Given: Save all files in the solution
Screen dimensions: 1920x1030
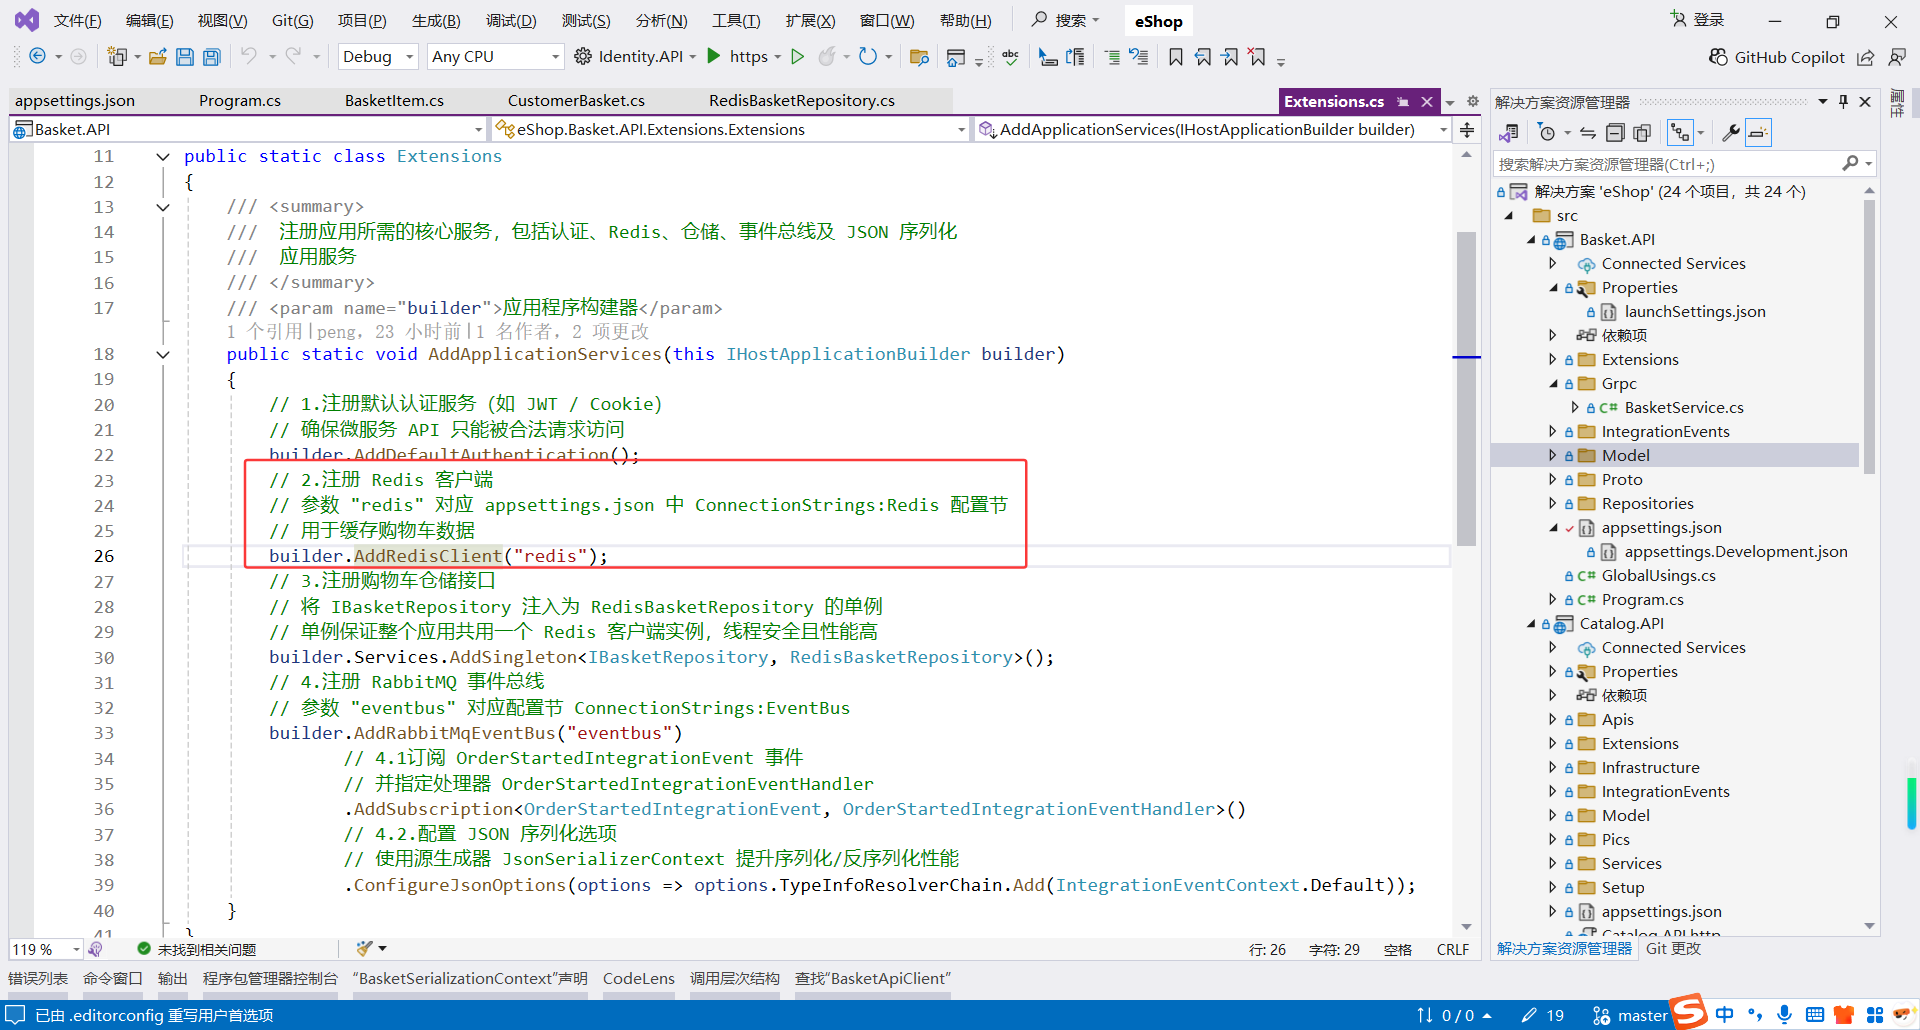Looking at the screenshot, I should tap(211, 56).
